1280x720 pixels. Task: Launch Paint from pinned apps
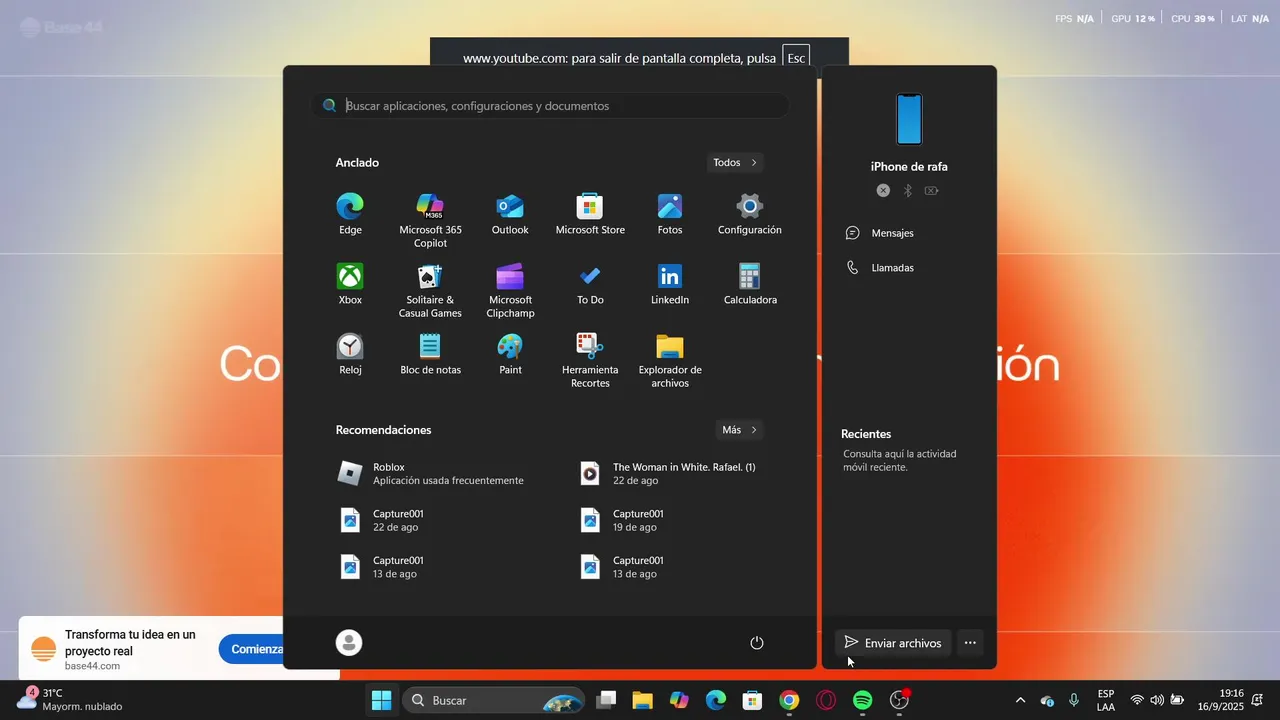(x=510, y=354)
